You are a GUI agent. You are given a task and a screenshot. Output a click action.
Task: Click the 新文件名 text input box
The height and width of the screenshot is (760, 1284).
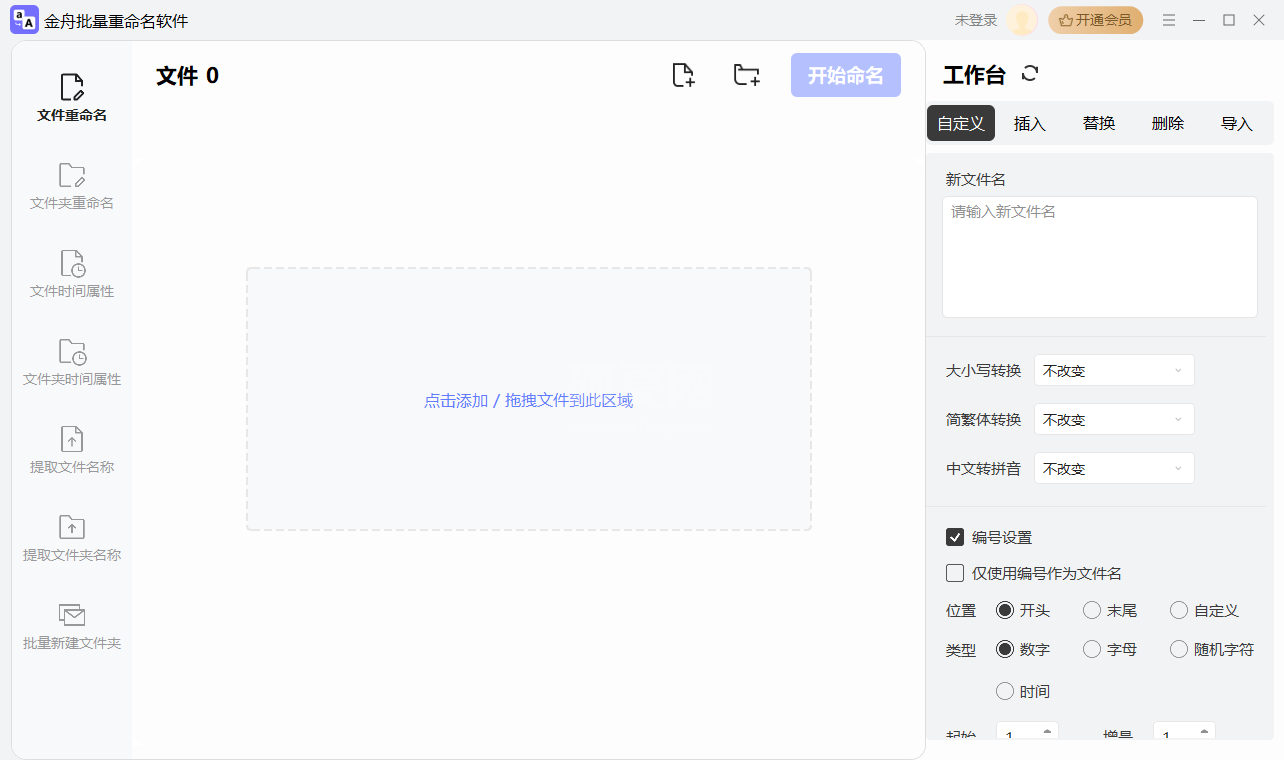tap(1100, 257)
